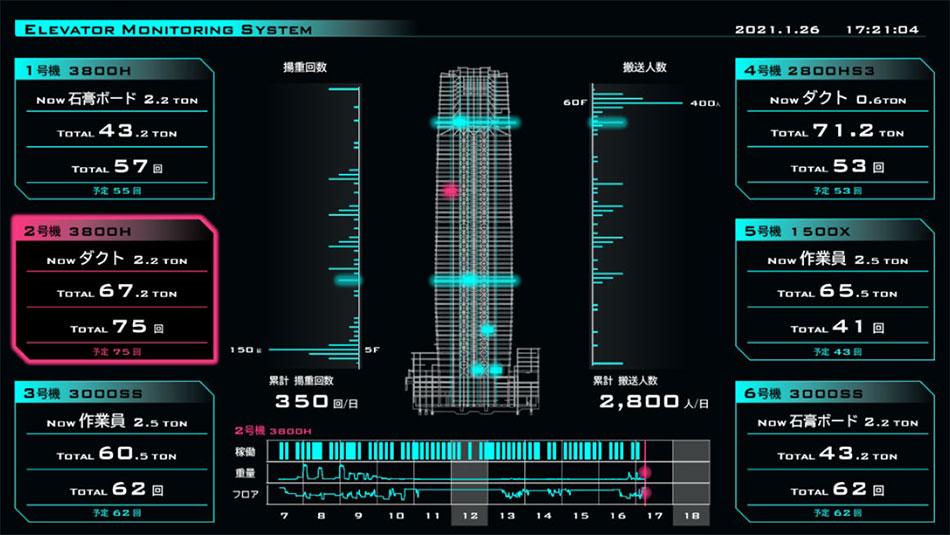The width and height of the screenshot is (950, 535).
Task: Select hour 18 on the timeline axis
Action: coord(690,516)
